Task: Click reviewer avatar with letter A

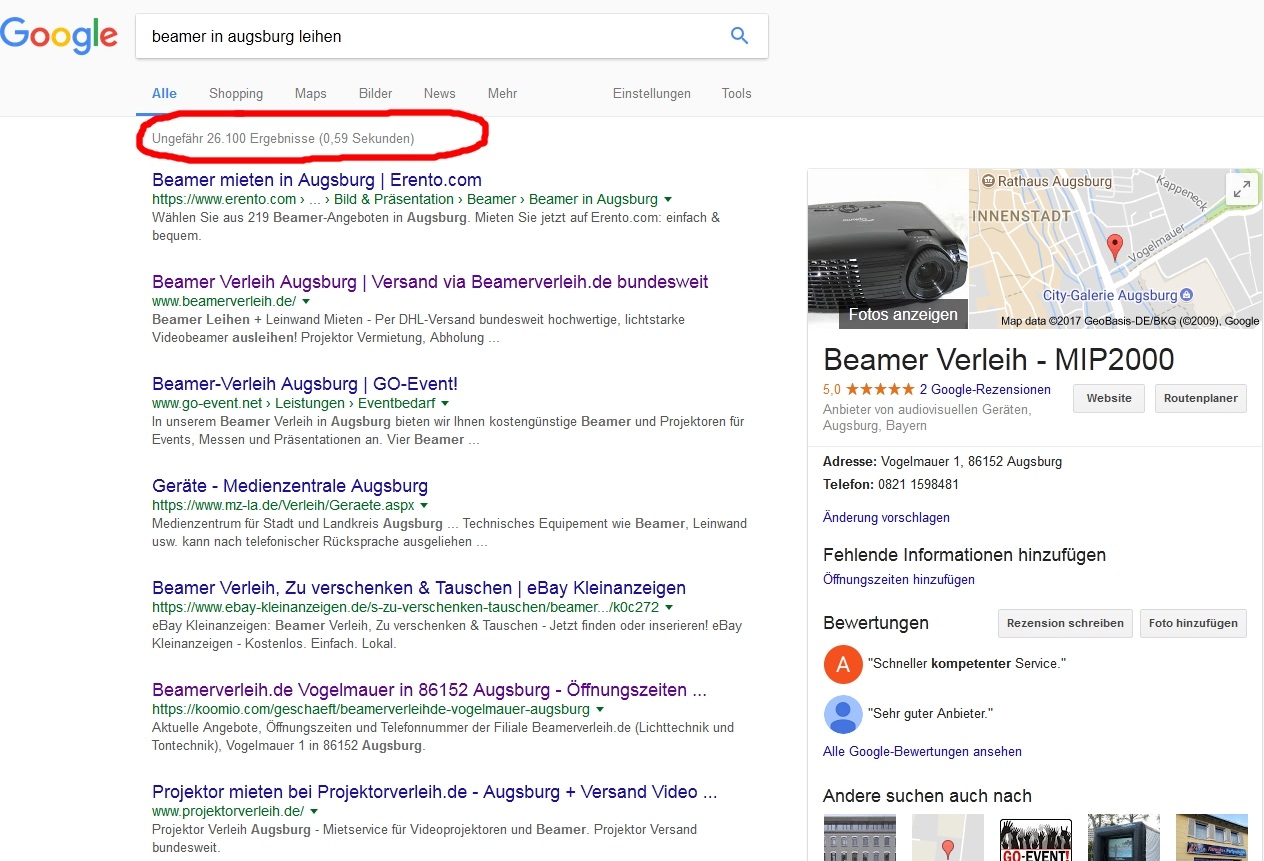Action: (842, 664)
